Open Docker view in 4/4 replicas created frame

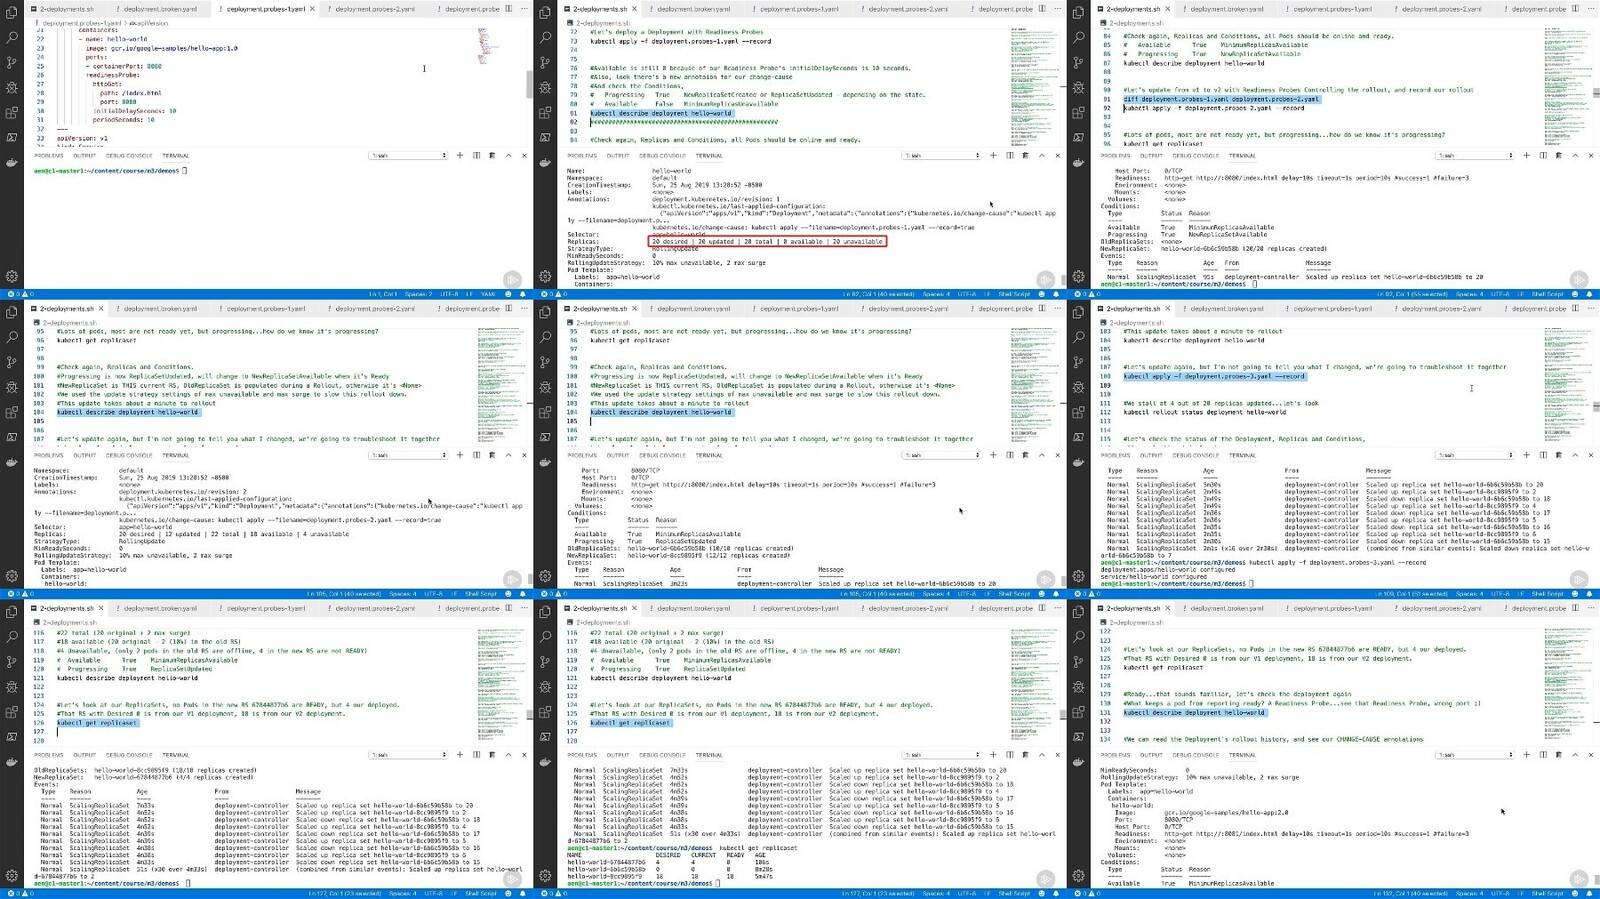click(x=12, y=762)
